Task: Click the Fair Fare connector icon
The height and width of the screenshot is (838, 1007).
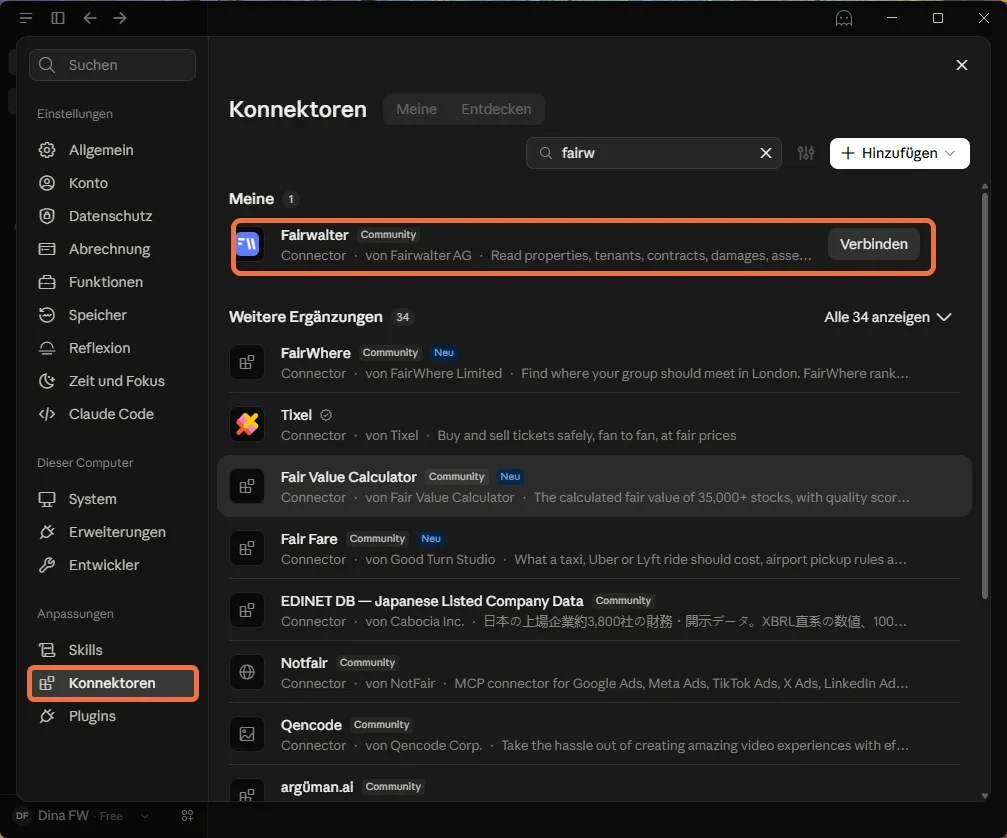Action: coord(247,548)
